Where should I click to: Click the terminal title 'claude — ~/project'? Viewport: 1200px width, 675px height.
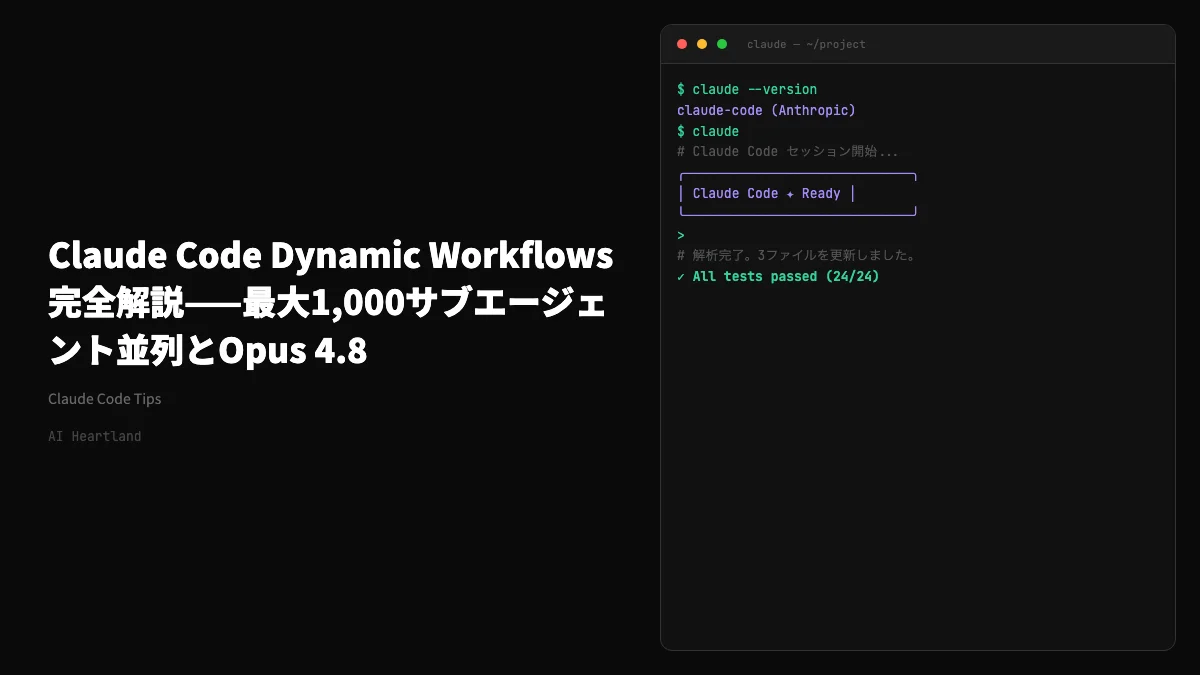[806, 44]
